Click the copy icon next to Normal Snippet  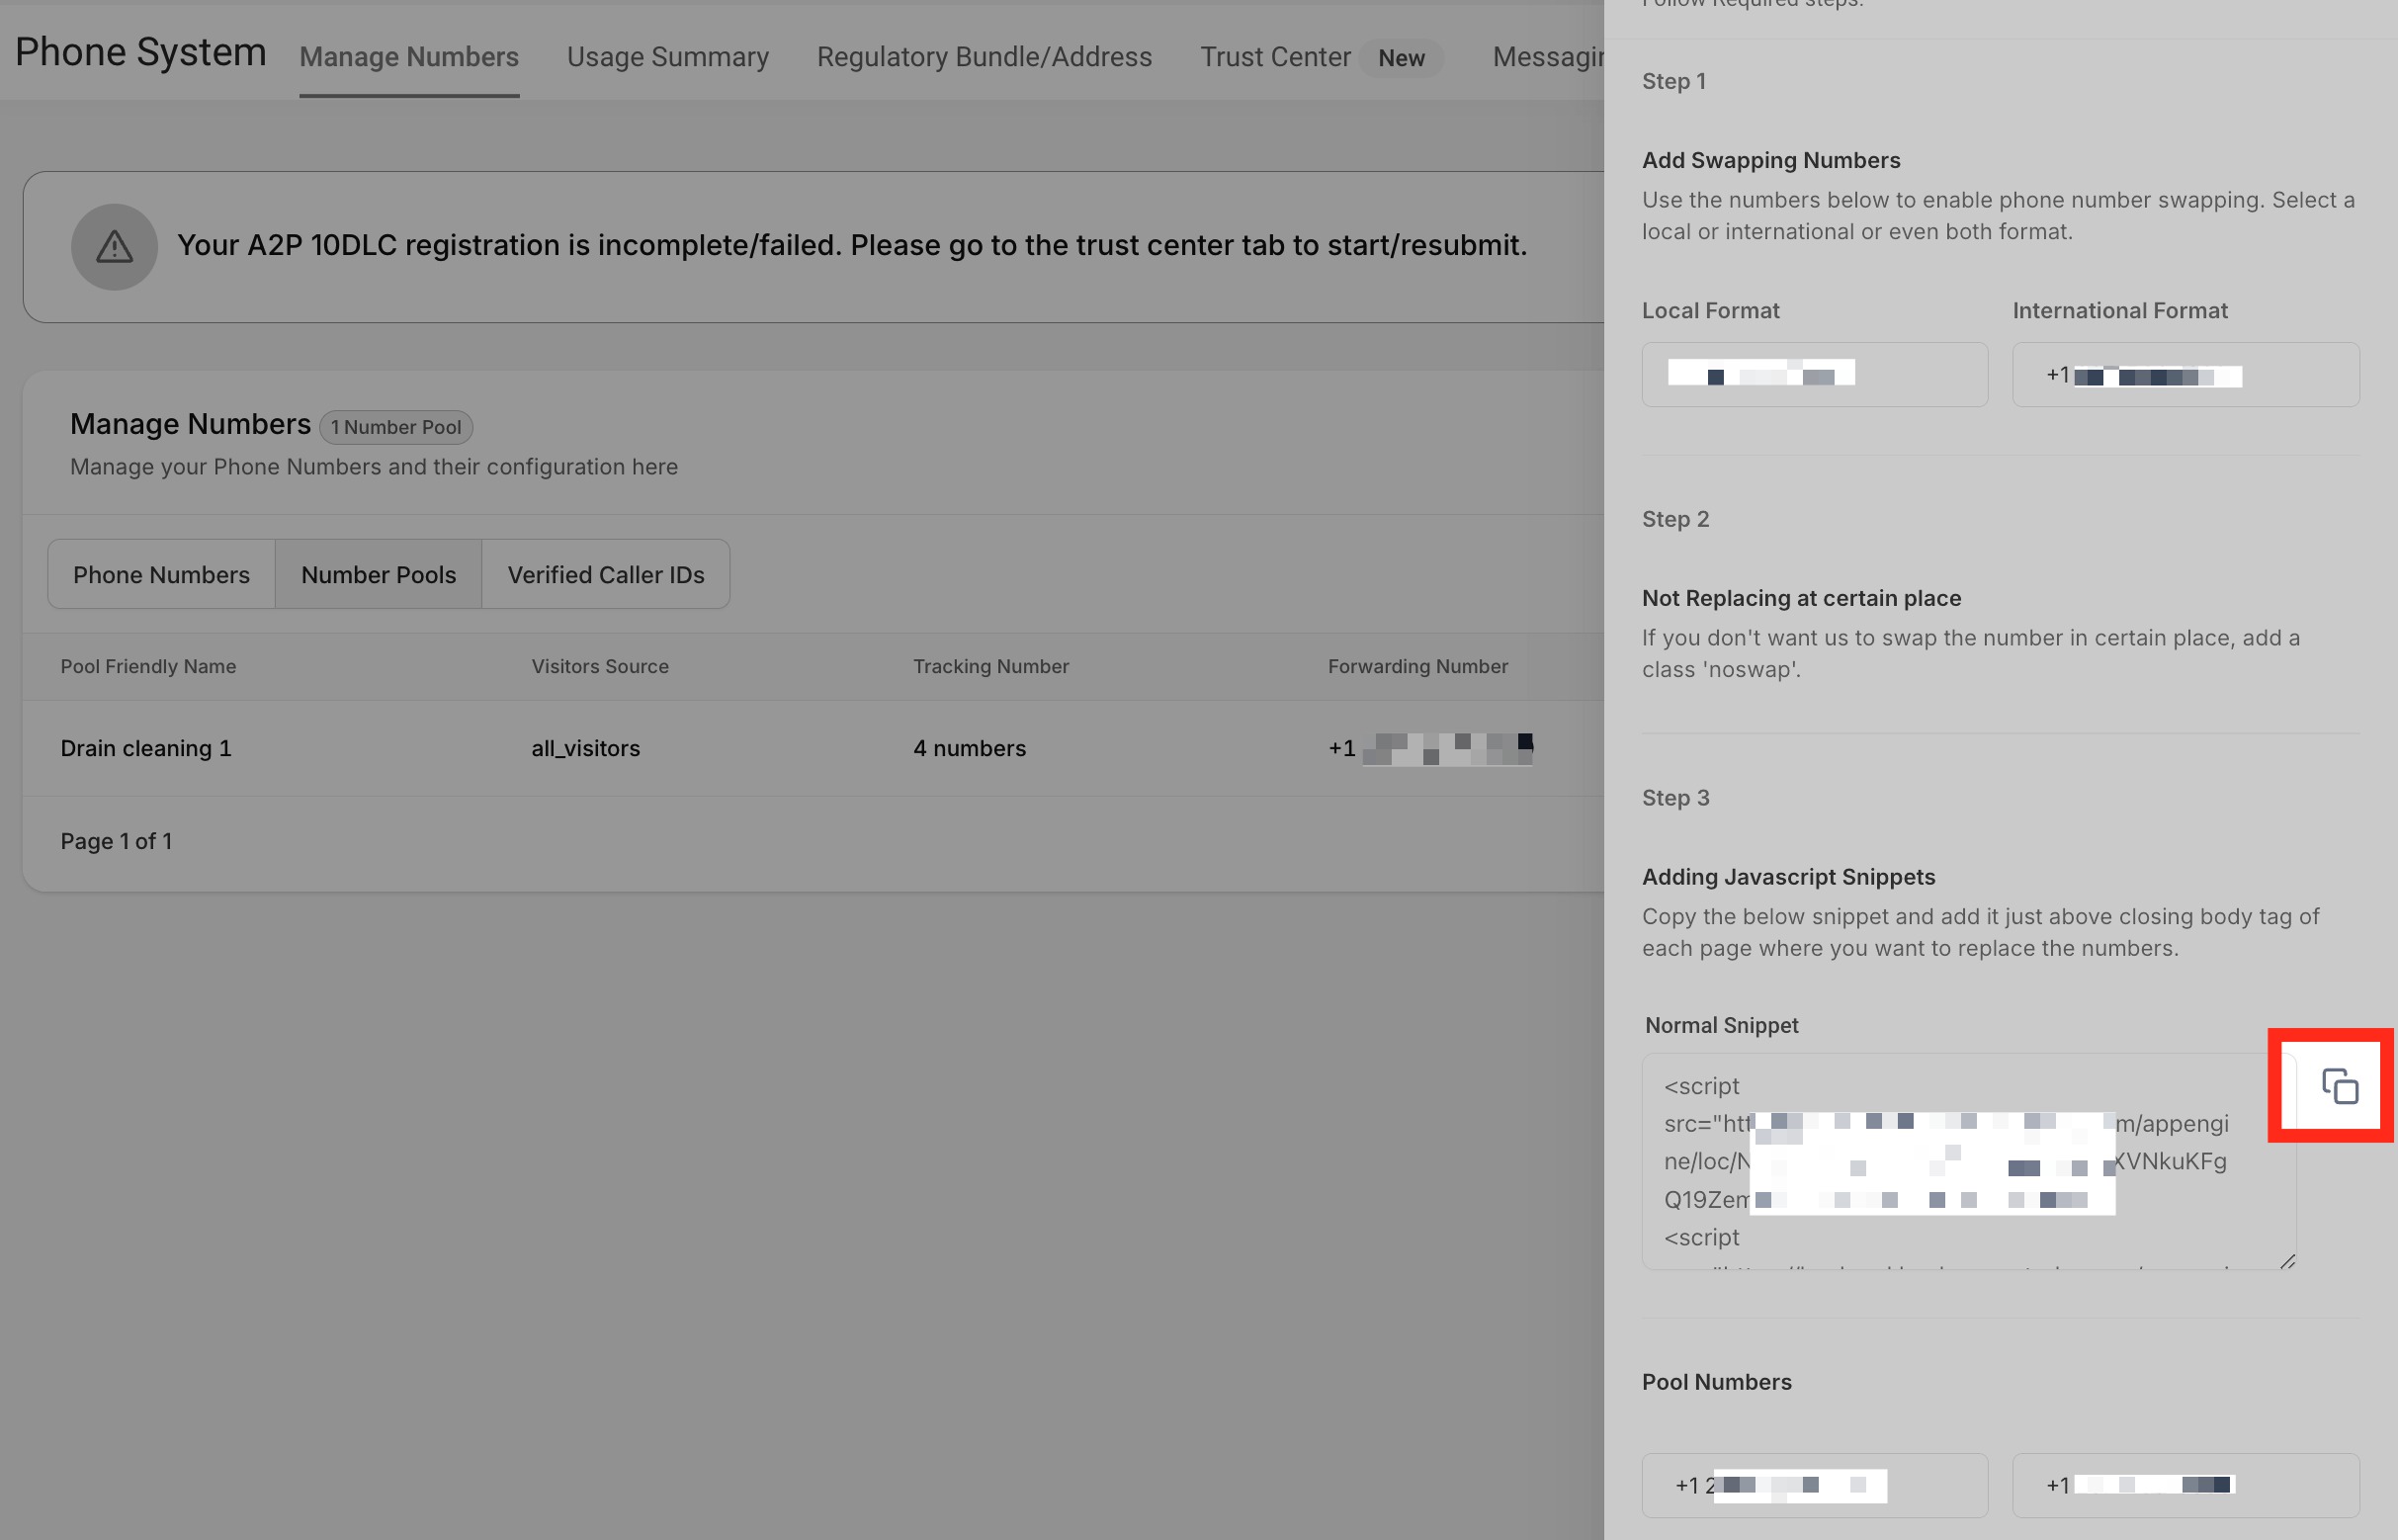click(x=2330, y=1087)
